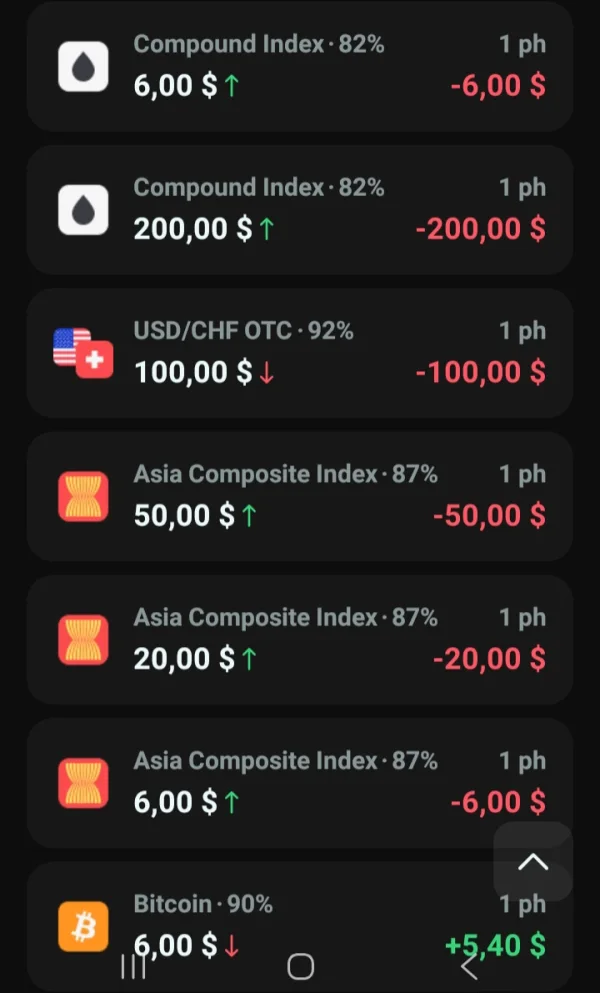Select the -20,00 $ loss amount
This screenshot has height=993, width=600.
[489, 659]
